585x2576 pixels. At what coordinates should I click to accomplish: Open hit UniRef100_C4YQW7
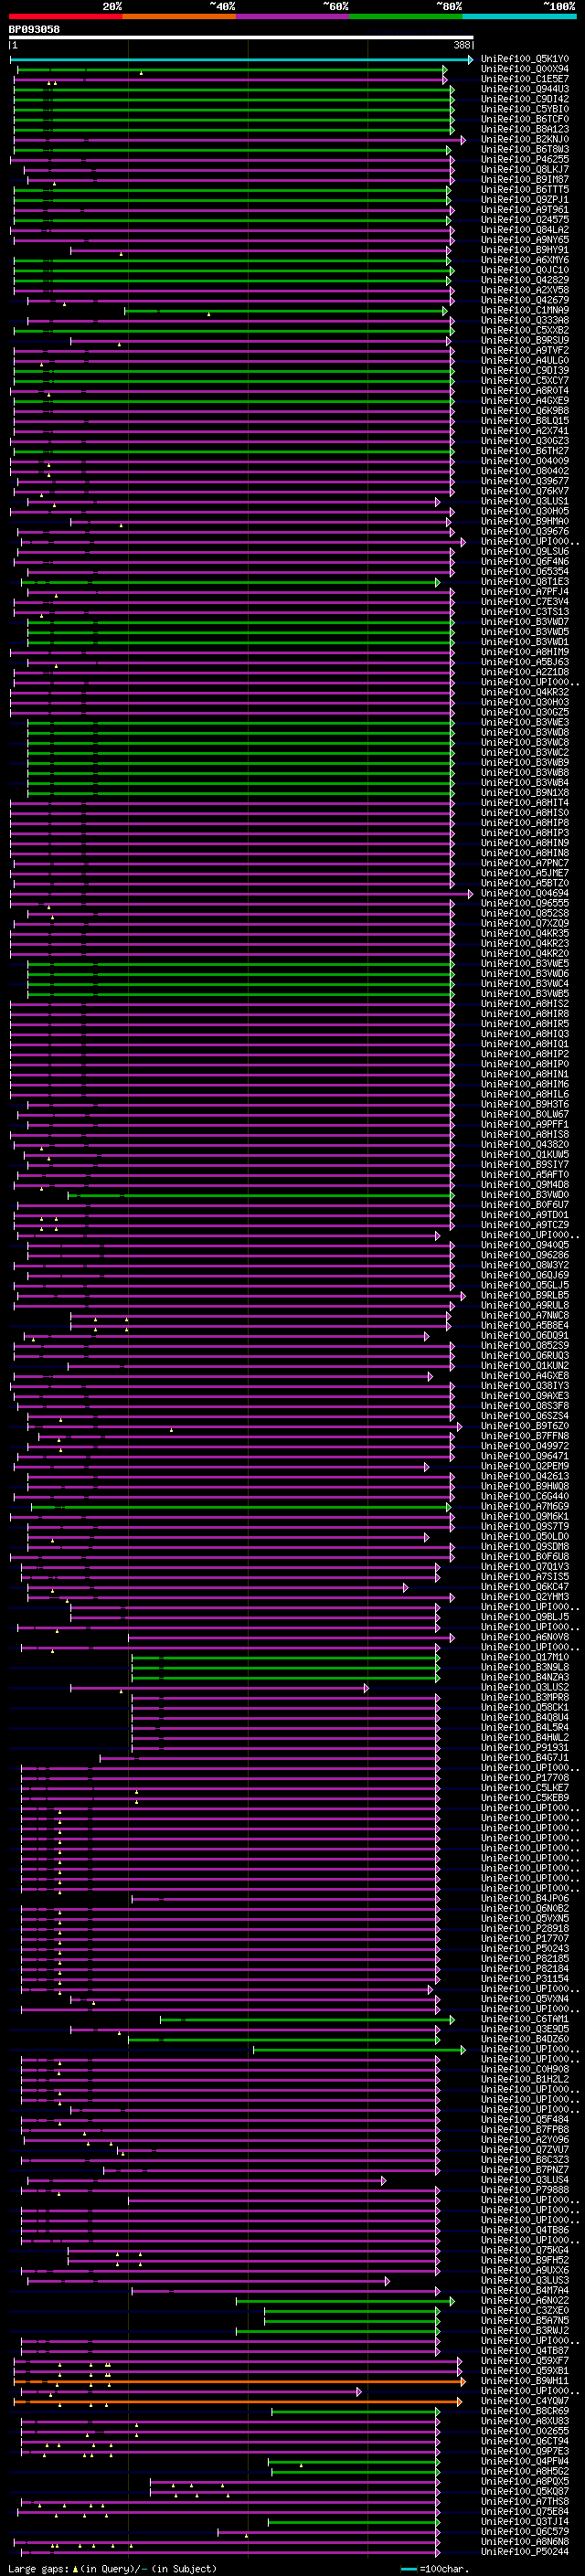[x=525, y=2400]
